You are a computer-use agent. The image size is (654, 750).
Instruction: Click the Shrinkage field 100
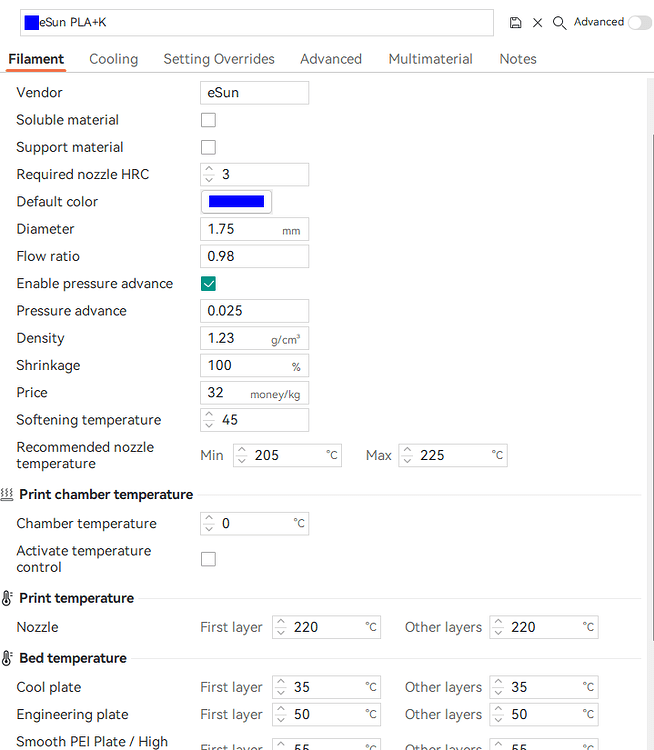click(x=255, y=365)
